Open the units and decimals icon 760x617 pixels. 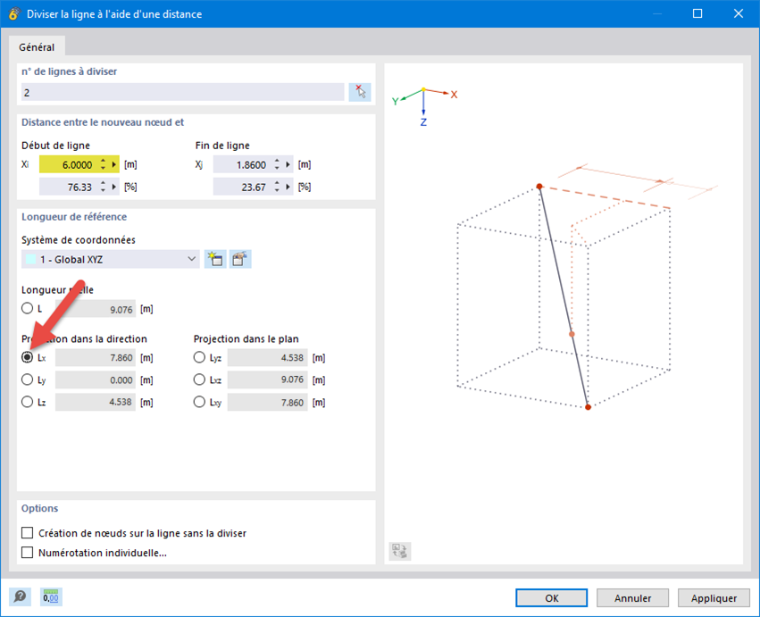coord(50,597)
